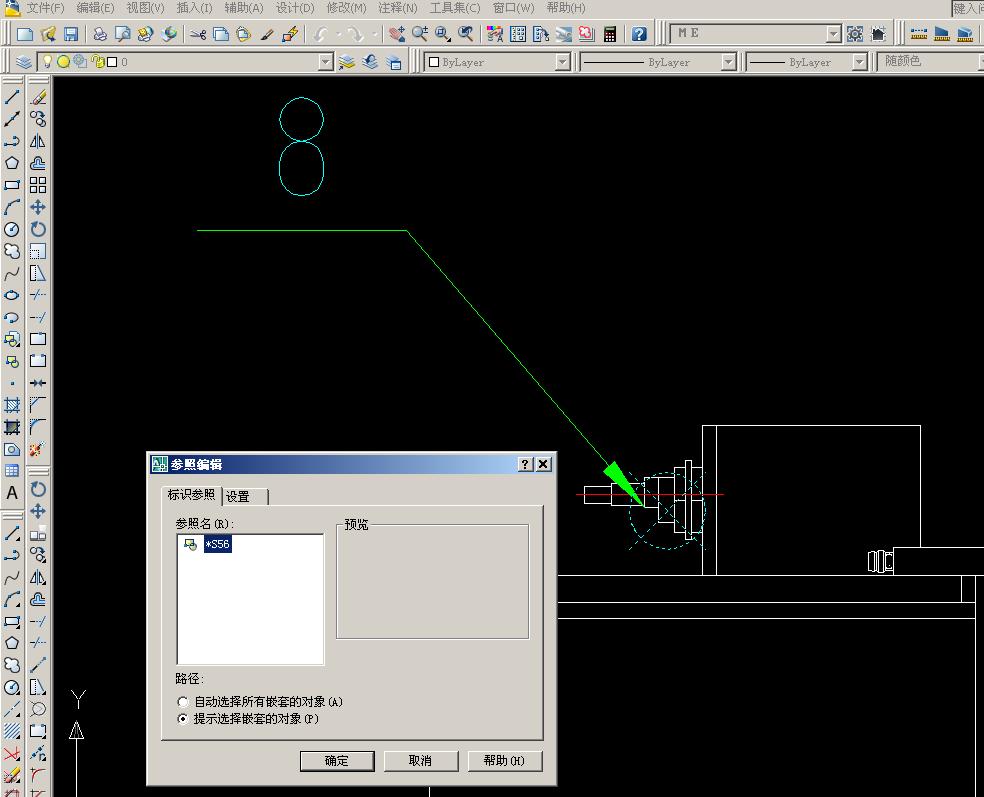Select the Mirror modify tool
This screenshot has width=984, height=797.
38,141
